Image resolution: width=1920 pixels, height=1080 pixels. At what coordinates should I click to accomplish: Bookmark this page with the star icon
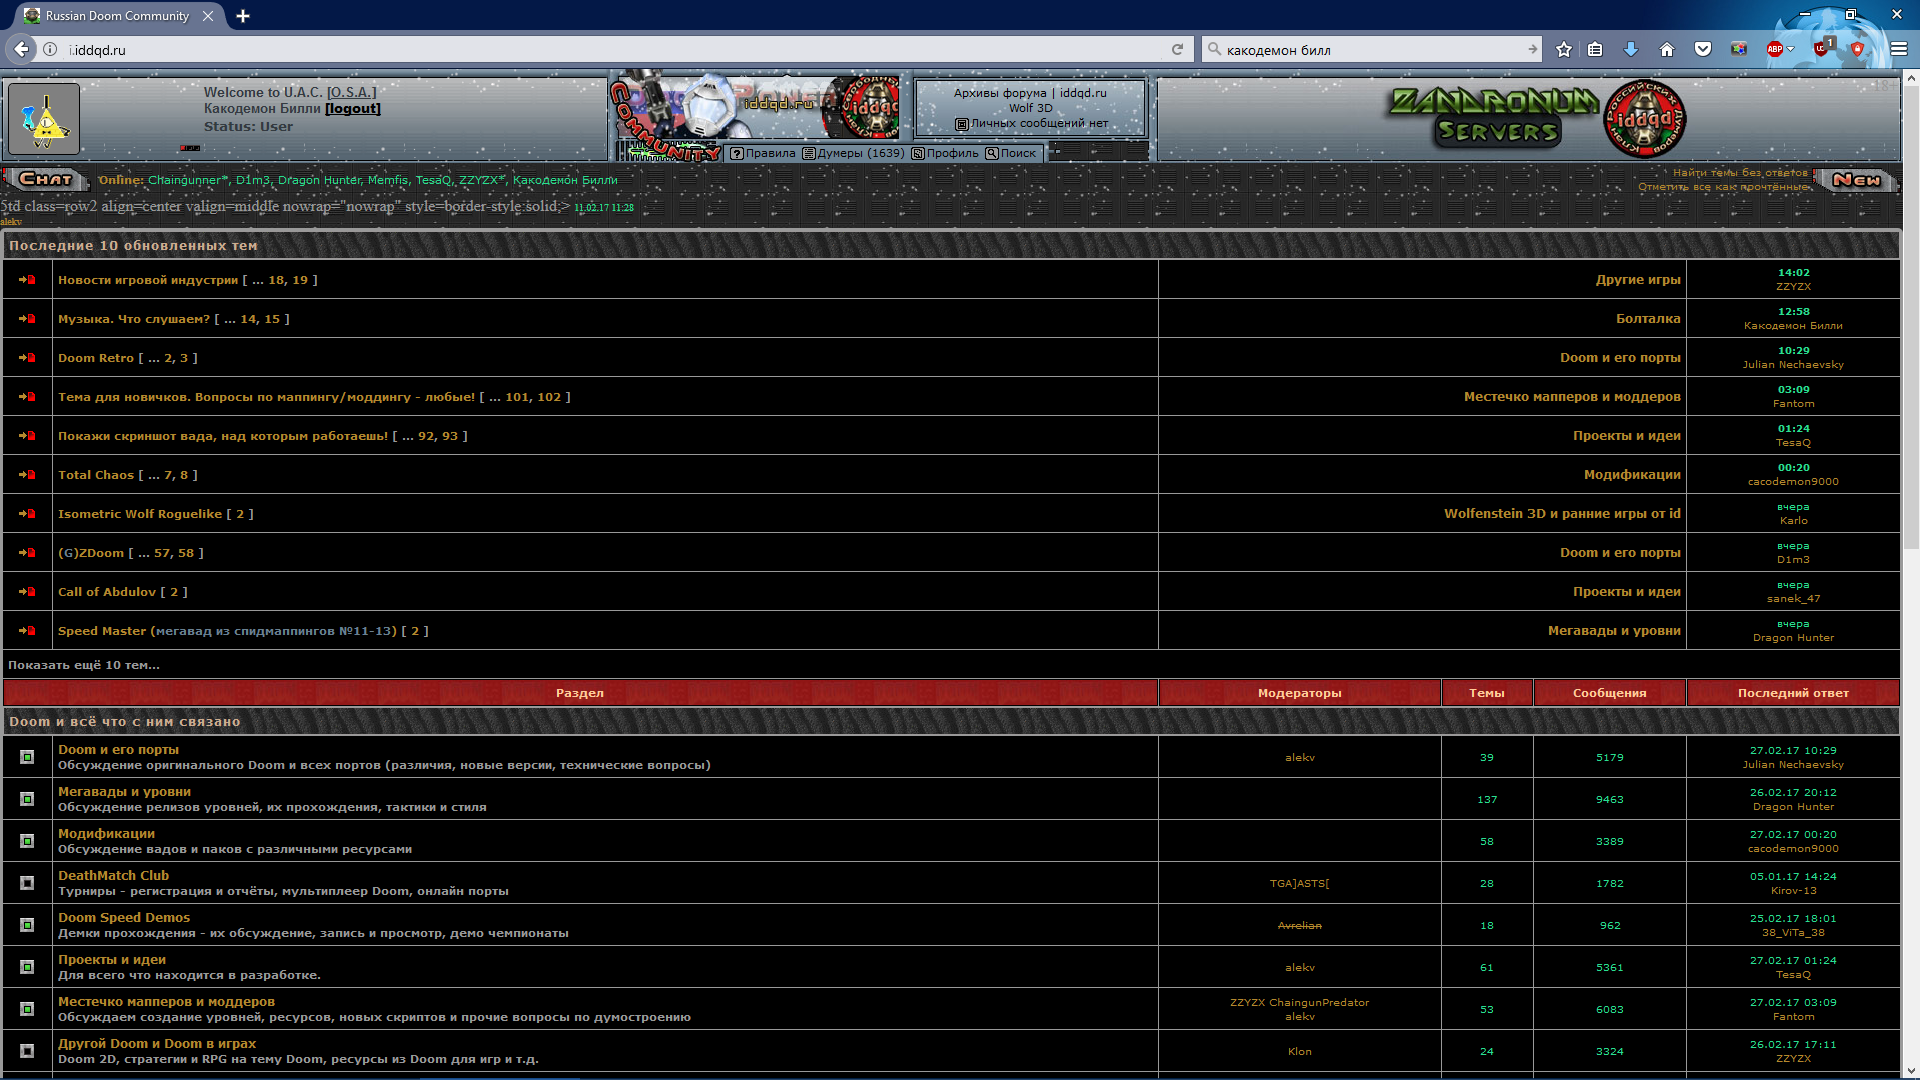click(x=1564, y=49)
